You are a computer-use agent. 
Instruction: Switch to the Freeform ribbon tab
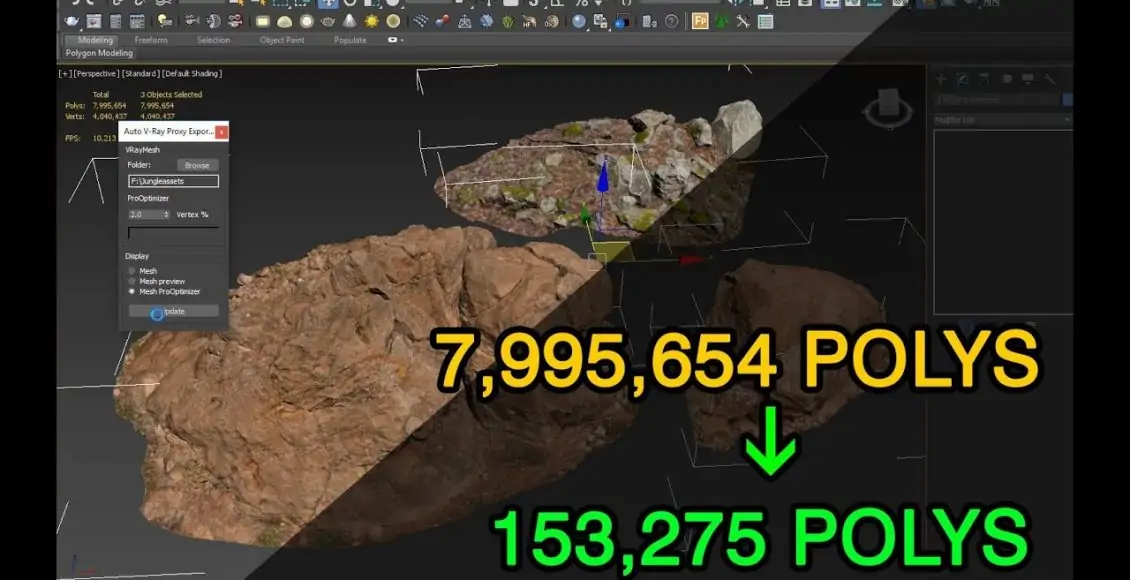tap(151, 41)
